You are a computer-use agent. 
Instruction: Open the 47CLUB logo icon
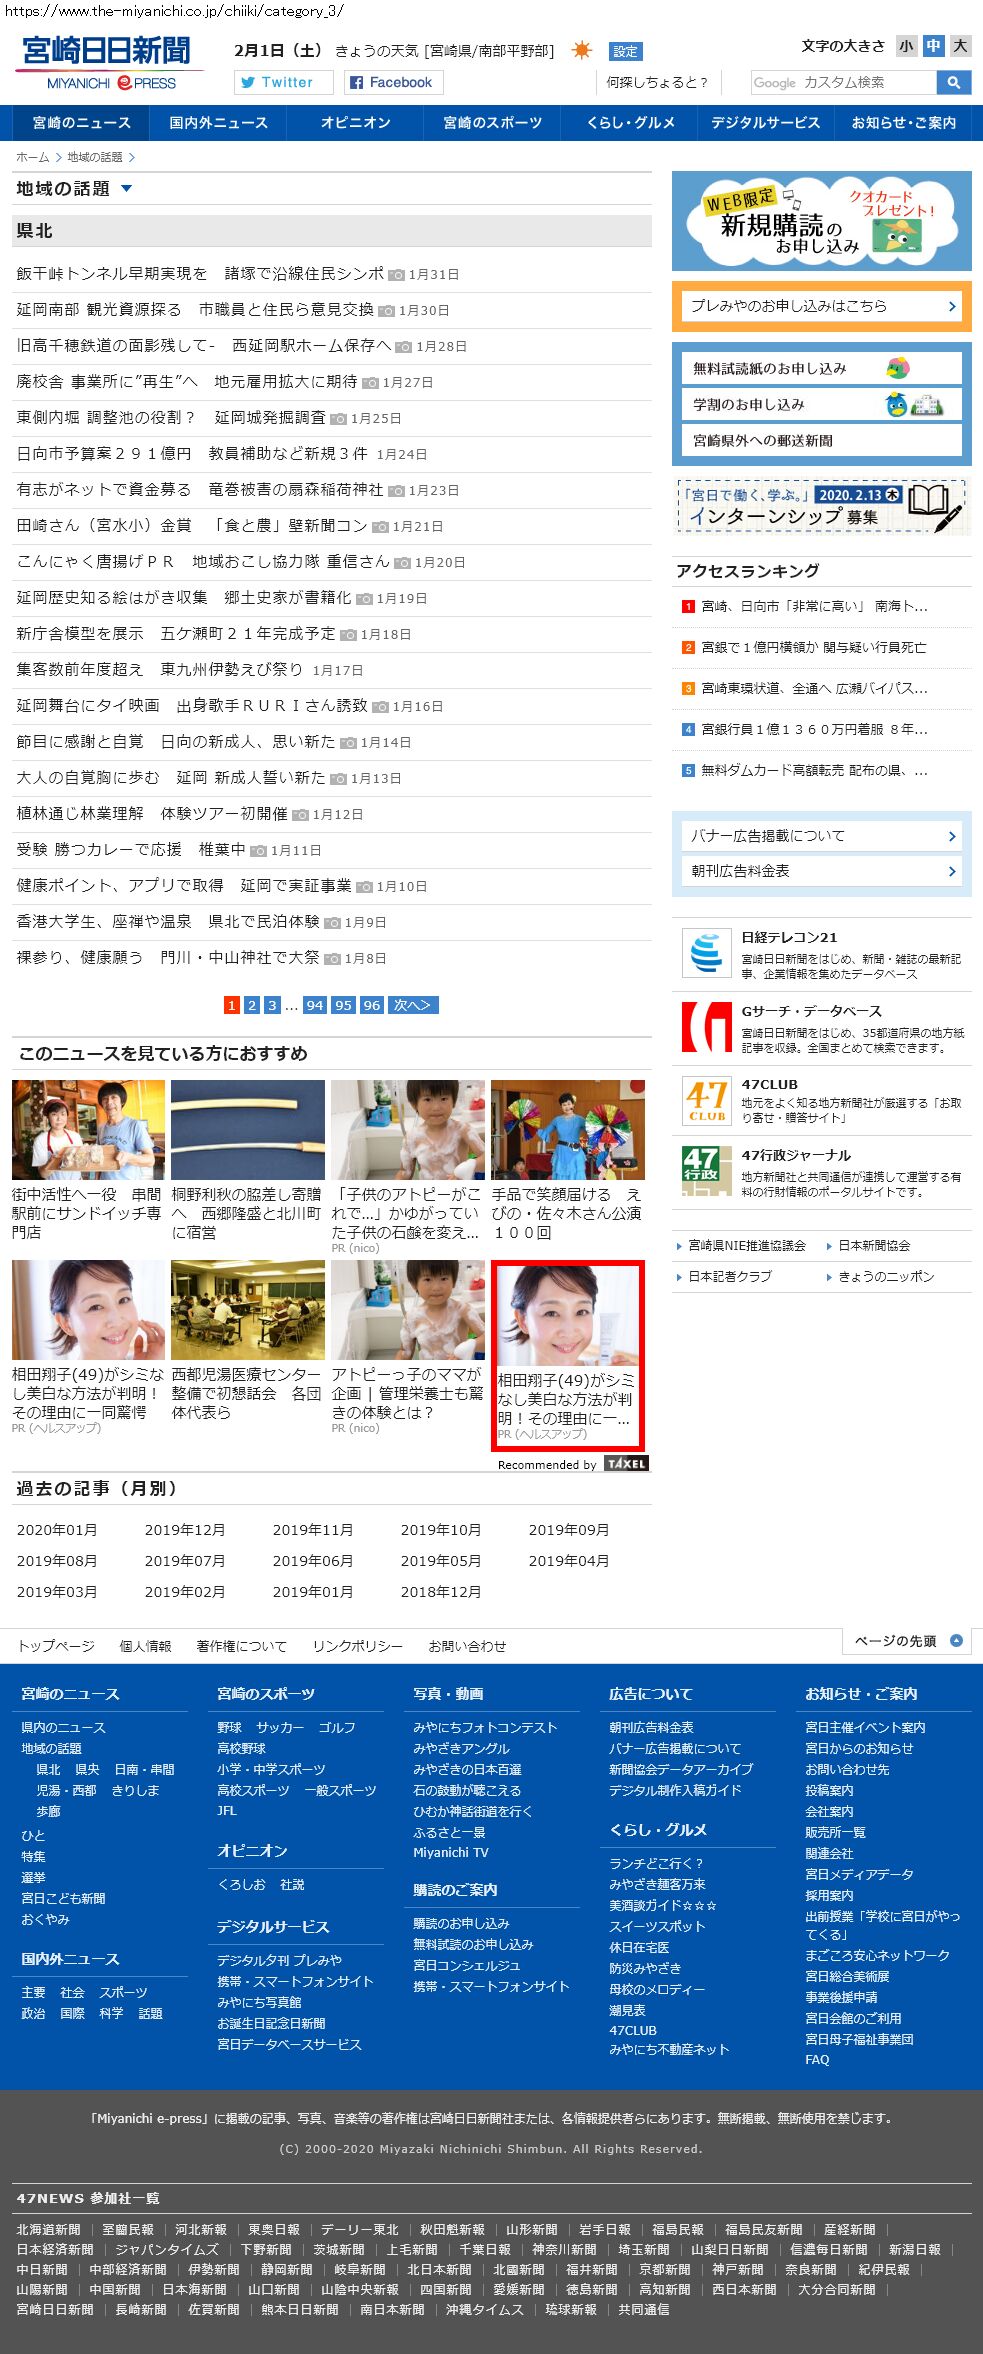(706, 1100)
